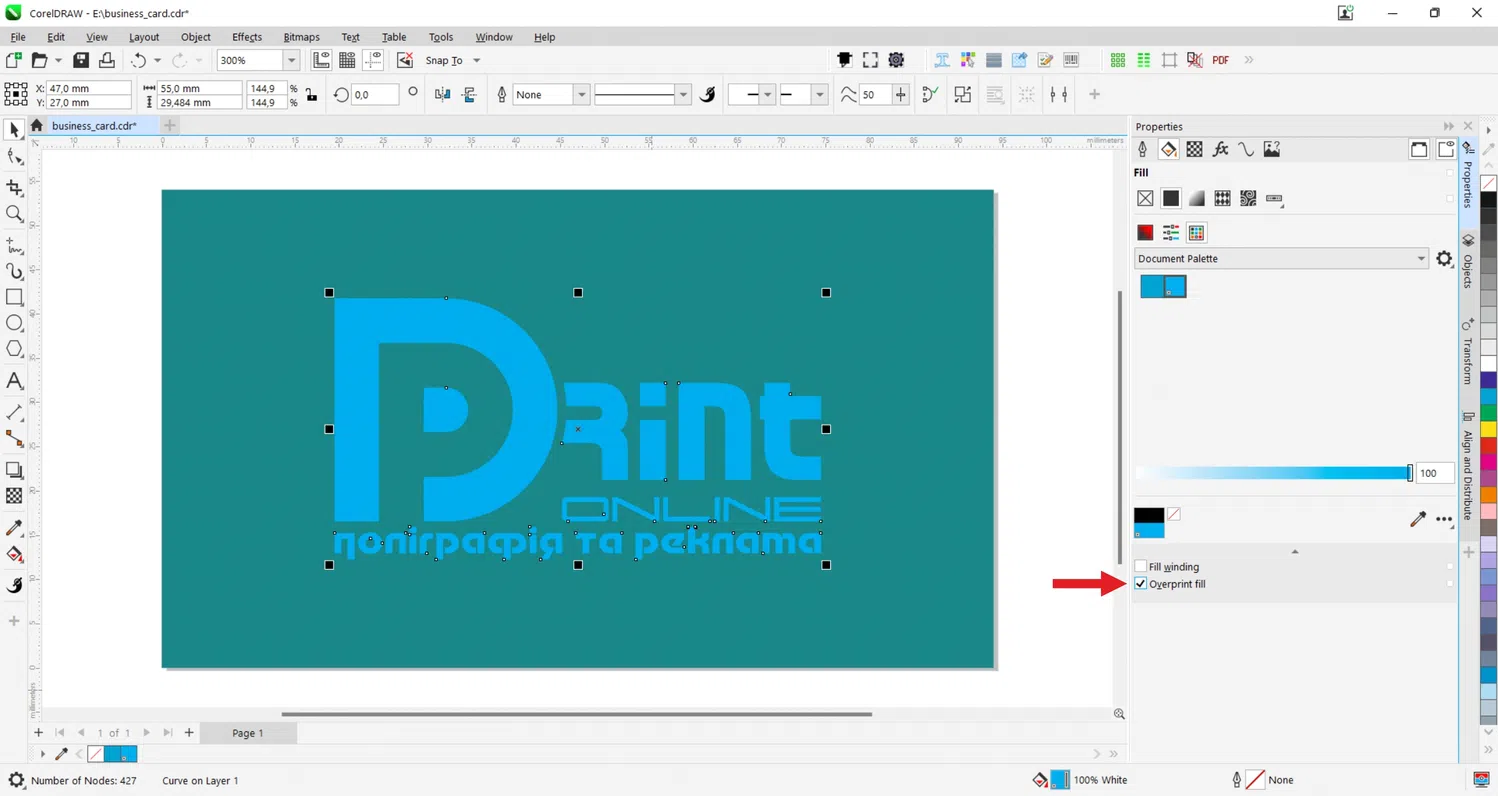Open the Tools menu
This screenshot has height=796, width=1498.
click(441, 37)
